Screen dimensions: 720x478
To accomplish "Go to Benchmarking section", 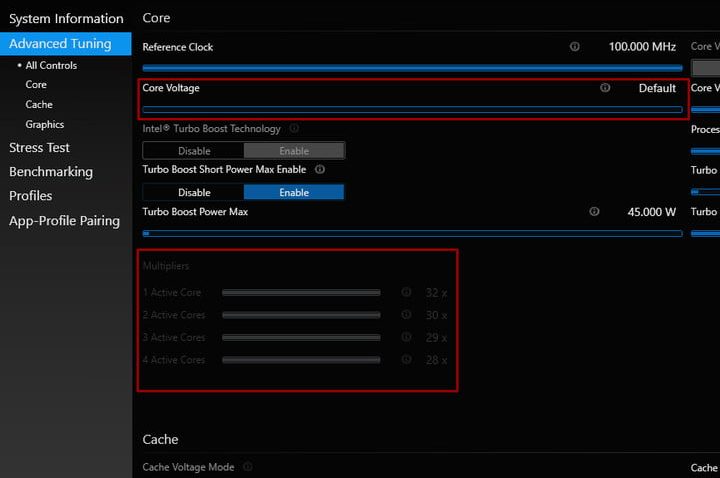I will pos(51,172).
